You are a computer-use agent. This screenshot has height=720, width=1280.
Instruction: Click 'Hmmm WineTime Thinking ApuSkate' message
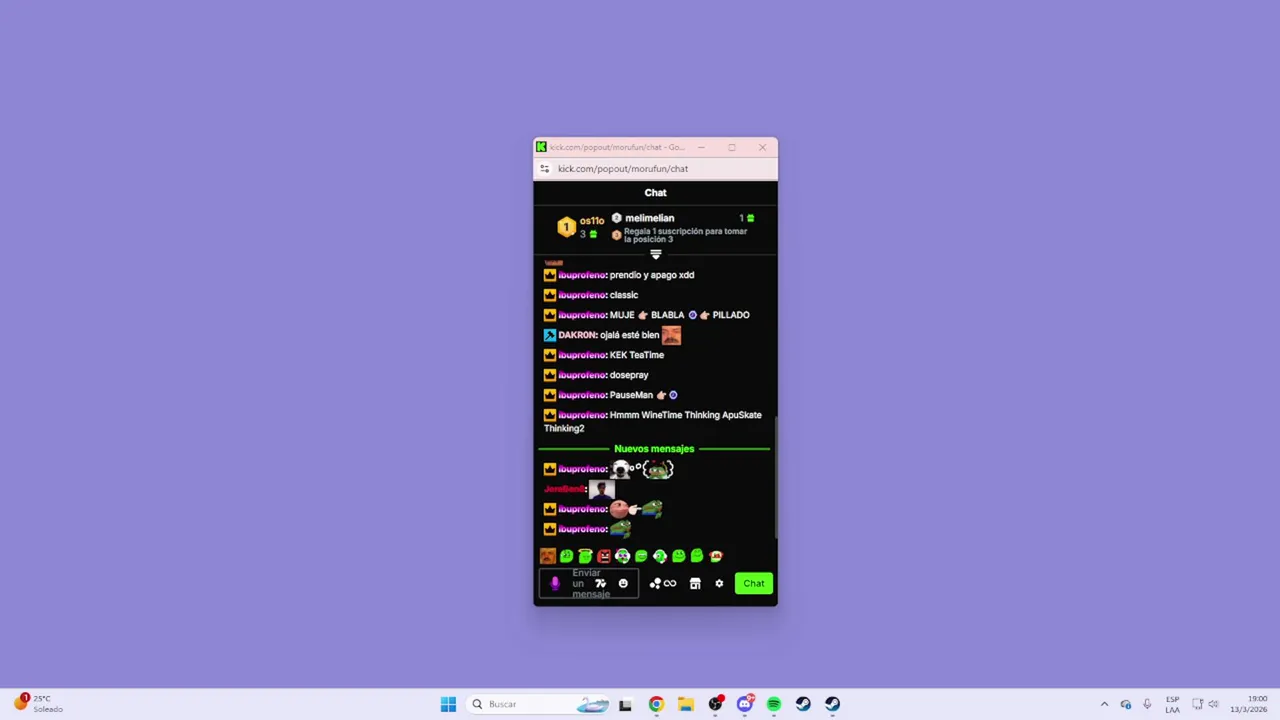652,421
